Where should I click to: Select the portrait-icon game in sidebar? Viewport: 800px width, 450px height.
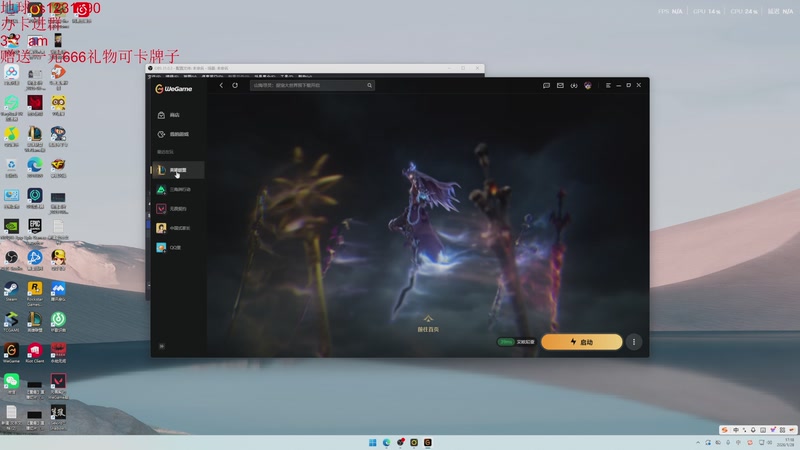coord(179,228)
